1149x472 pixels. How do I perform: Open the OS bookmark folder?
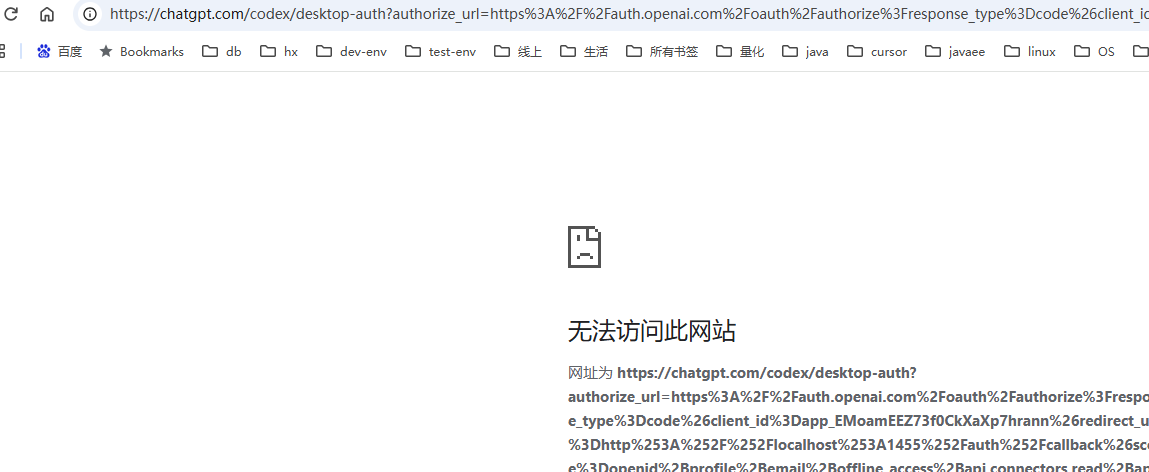coord(1094,51)
